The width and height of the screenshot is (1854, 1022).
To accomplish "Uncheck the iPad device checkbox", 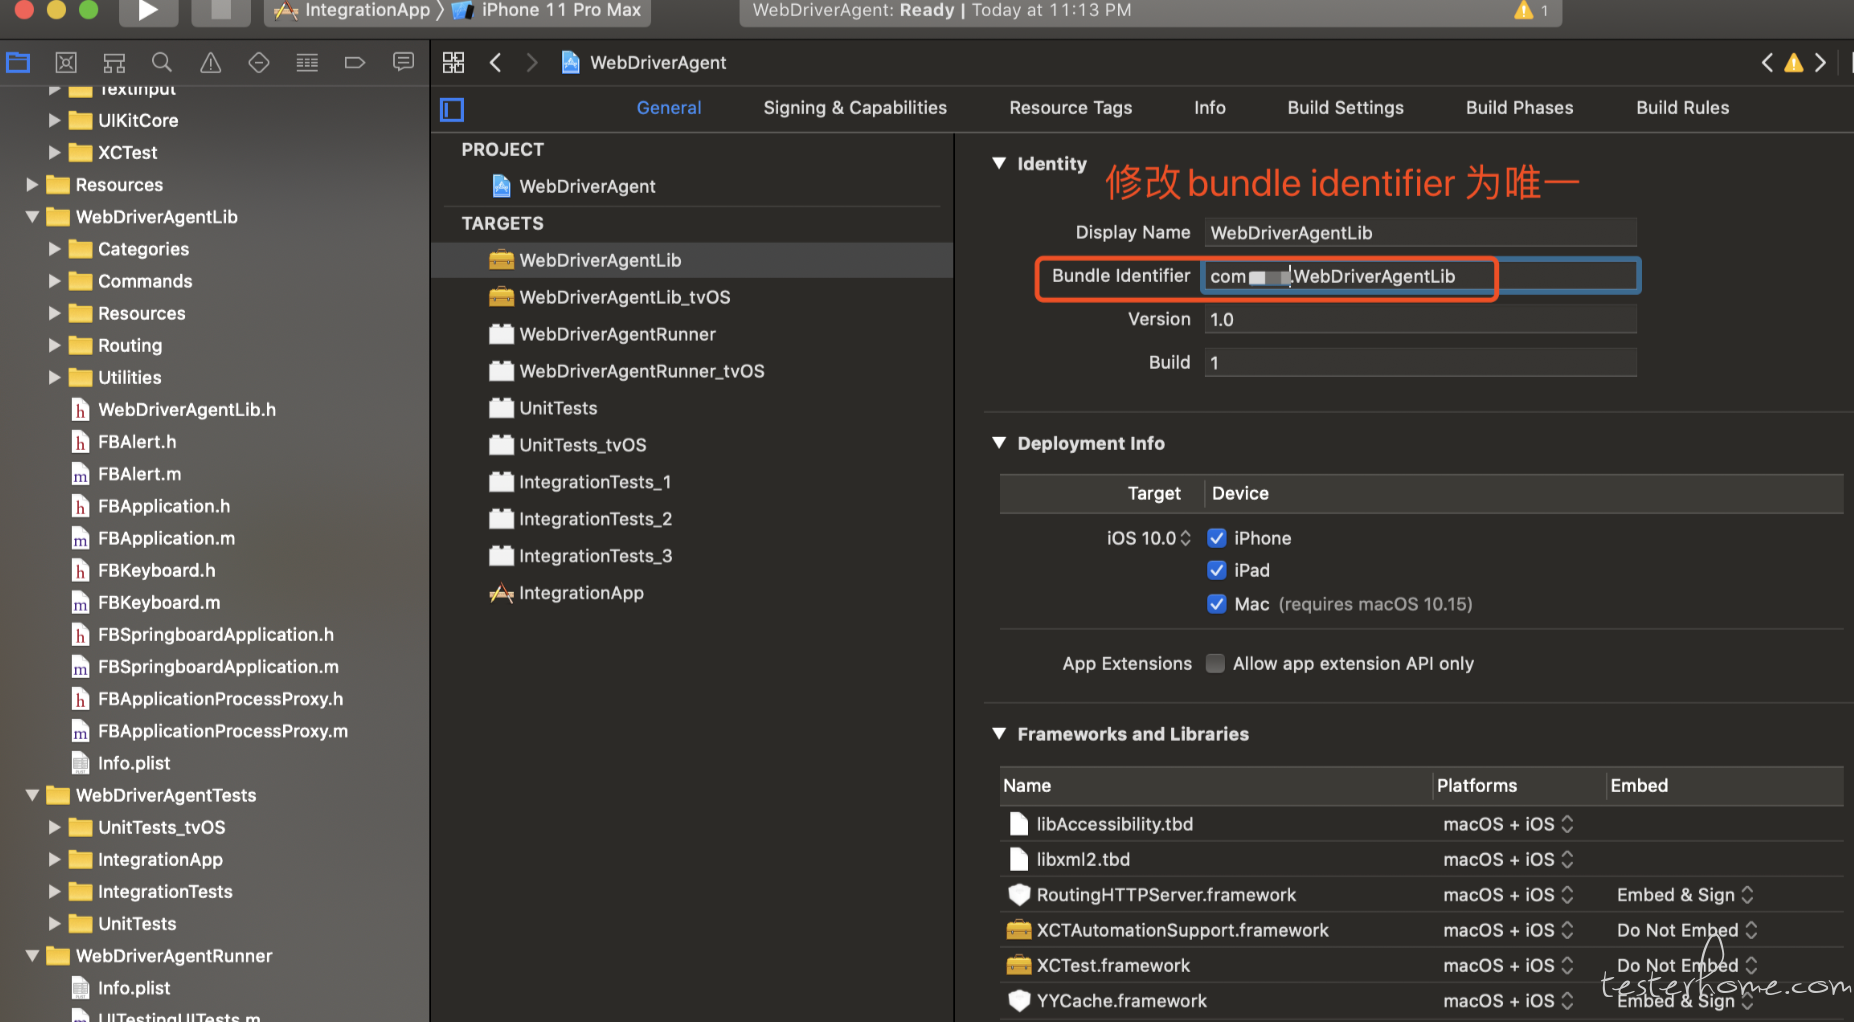I will (1216, 570).
